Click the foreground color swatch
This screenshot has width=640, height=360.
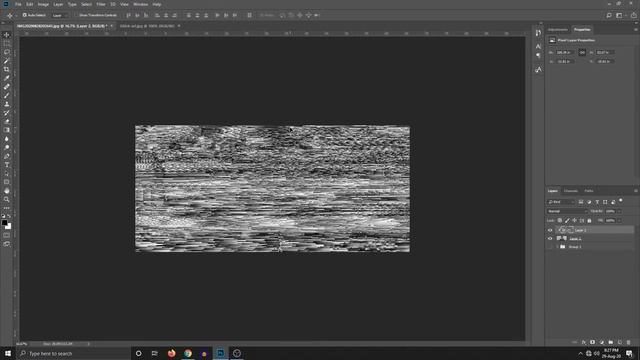[x=4, y=222]
